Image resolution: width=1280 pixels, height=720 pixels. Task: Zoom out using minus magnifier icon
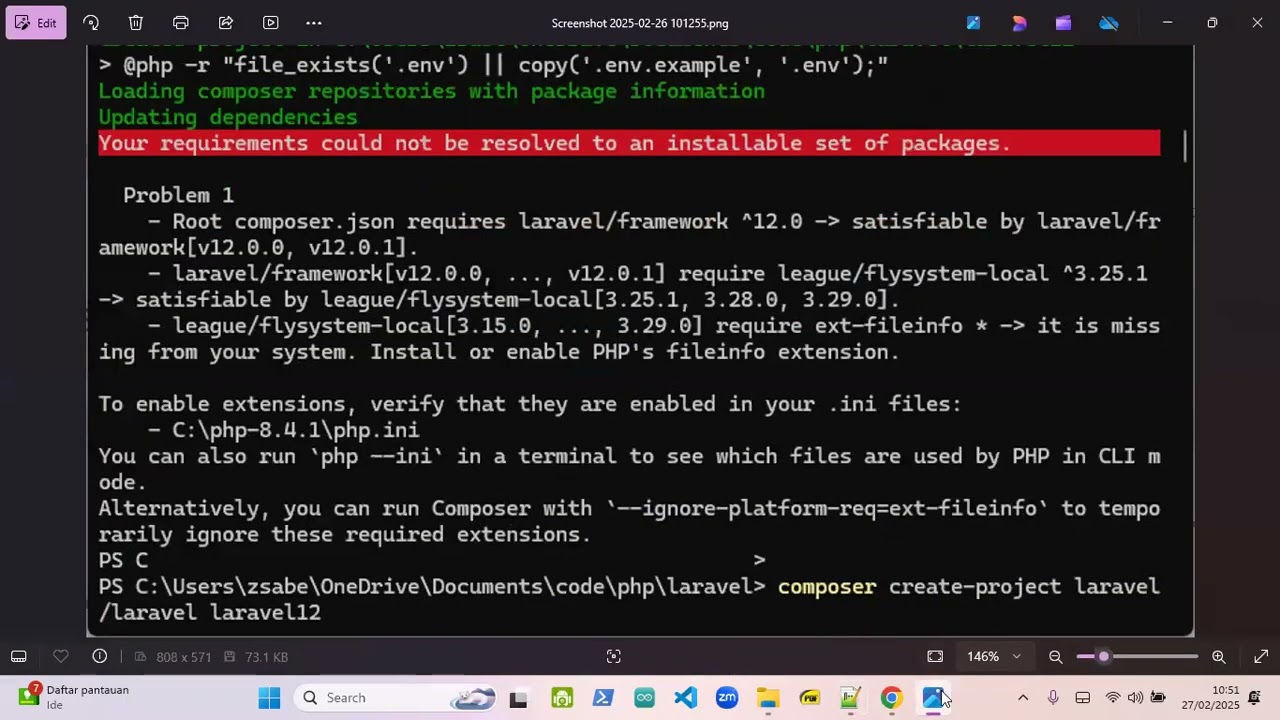coord(1055,657)
